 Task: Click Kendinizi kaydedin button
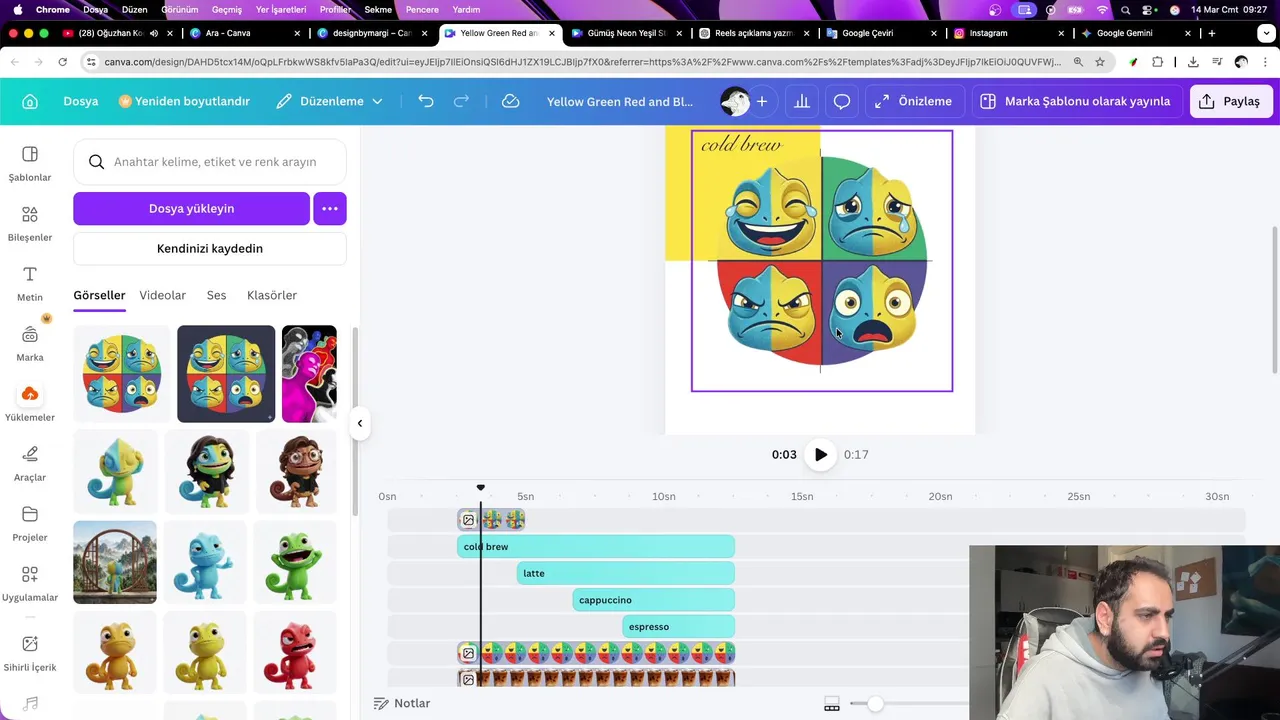210,248
